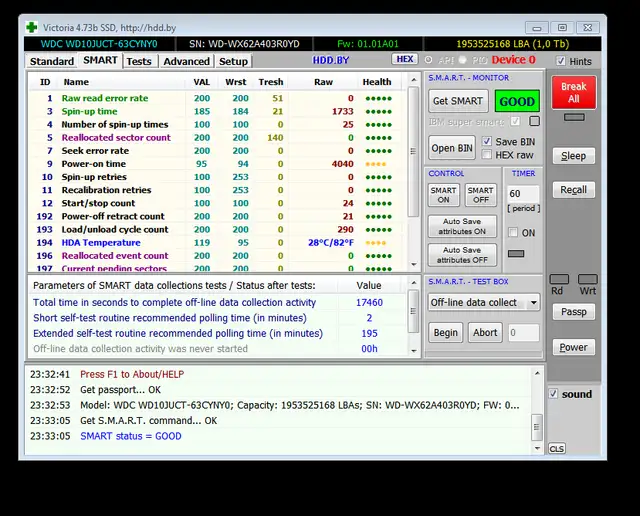The height and width of the screenshot is (516, 640).
Task: Select the PIO radio button
Action: point(462,60)
